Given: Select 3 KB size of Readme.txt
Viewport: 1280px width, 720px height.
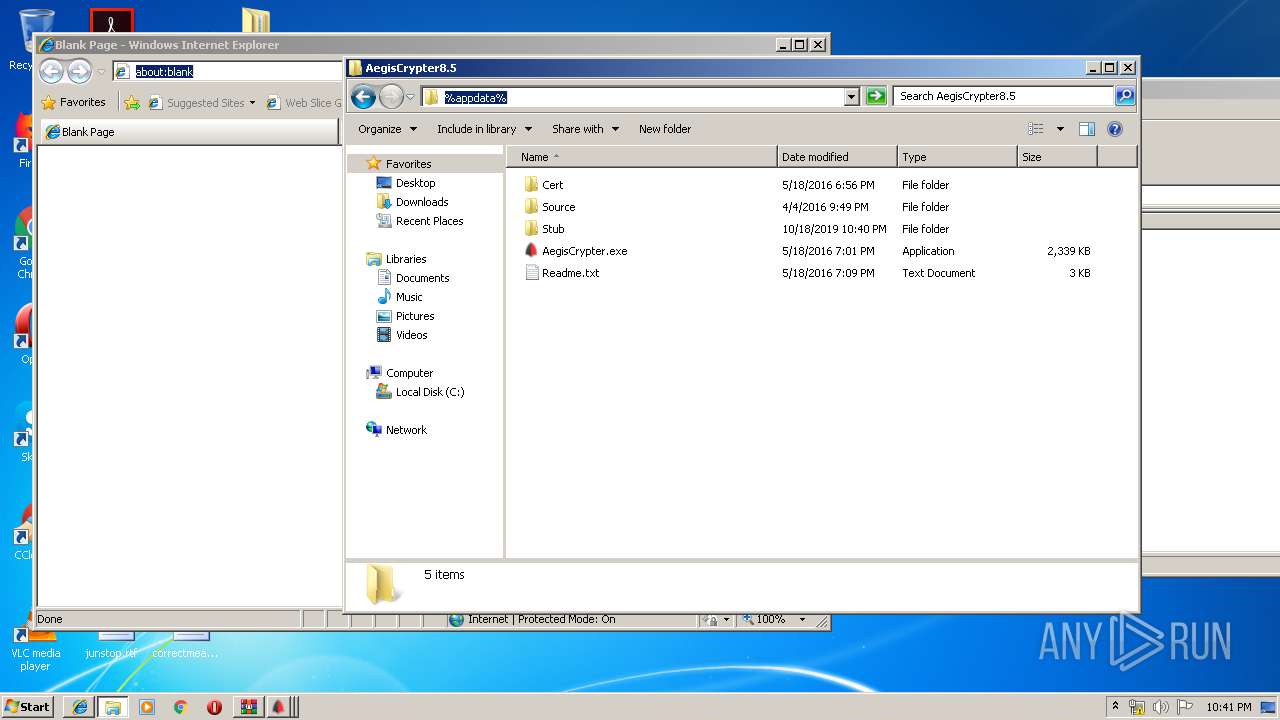Looking at the screenshot, I should (1079, 273).
